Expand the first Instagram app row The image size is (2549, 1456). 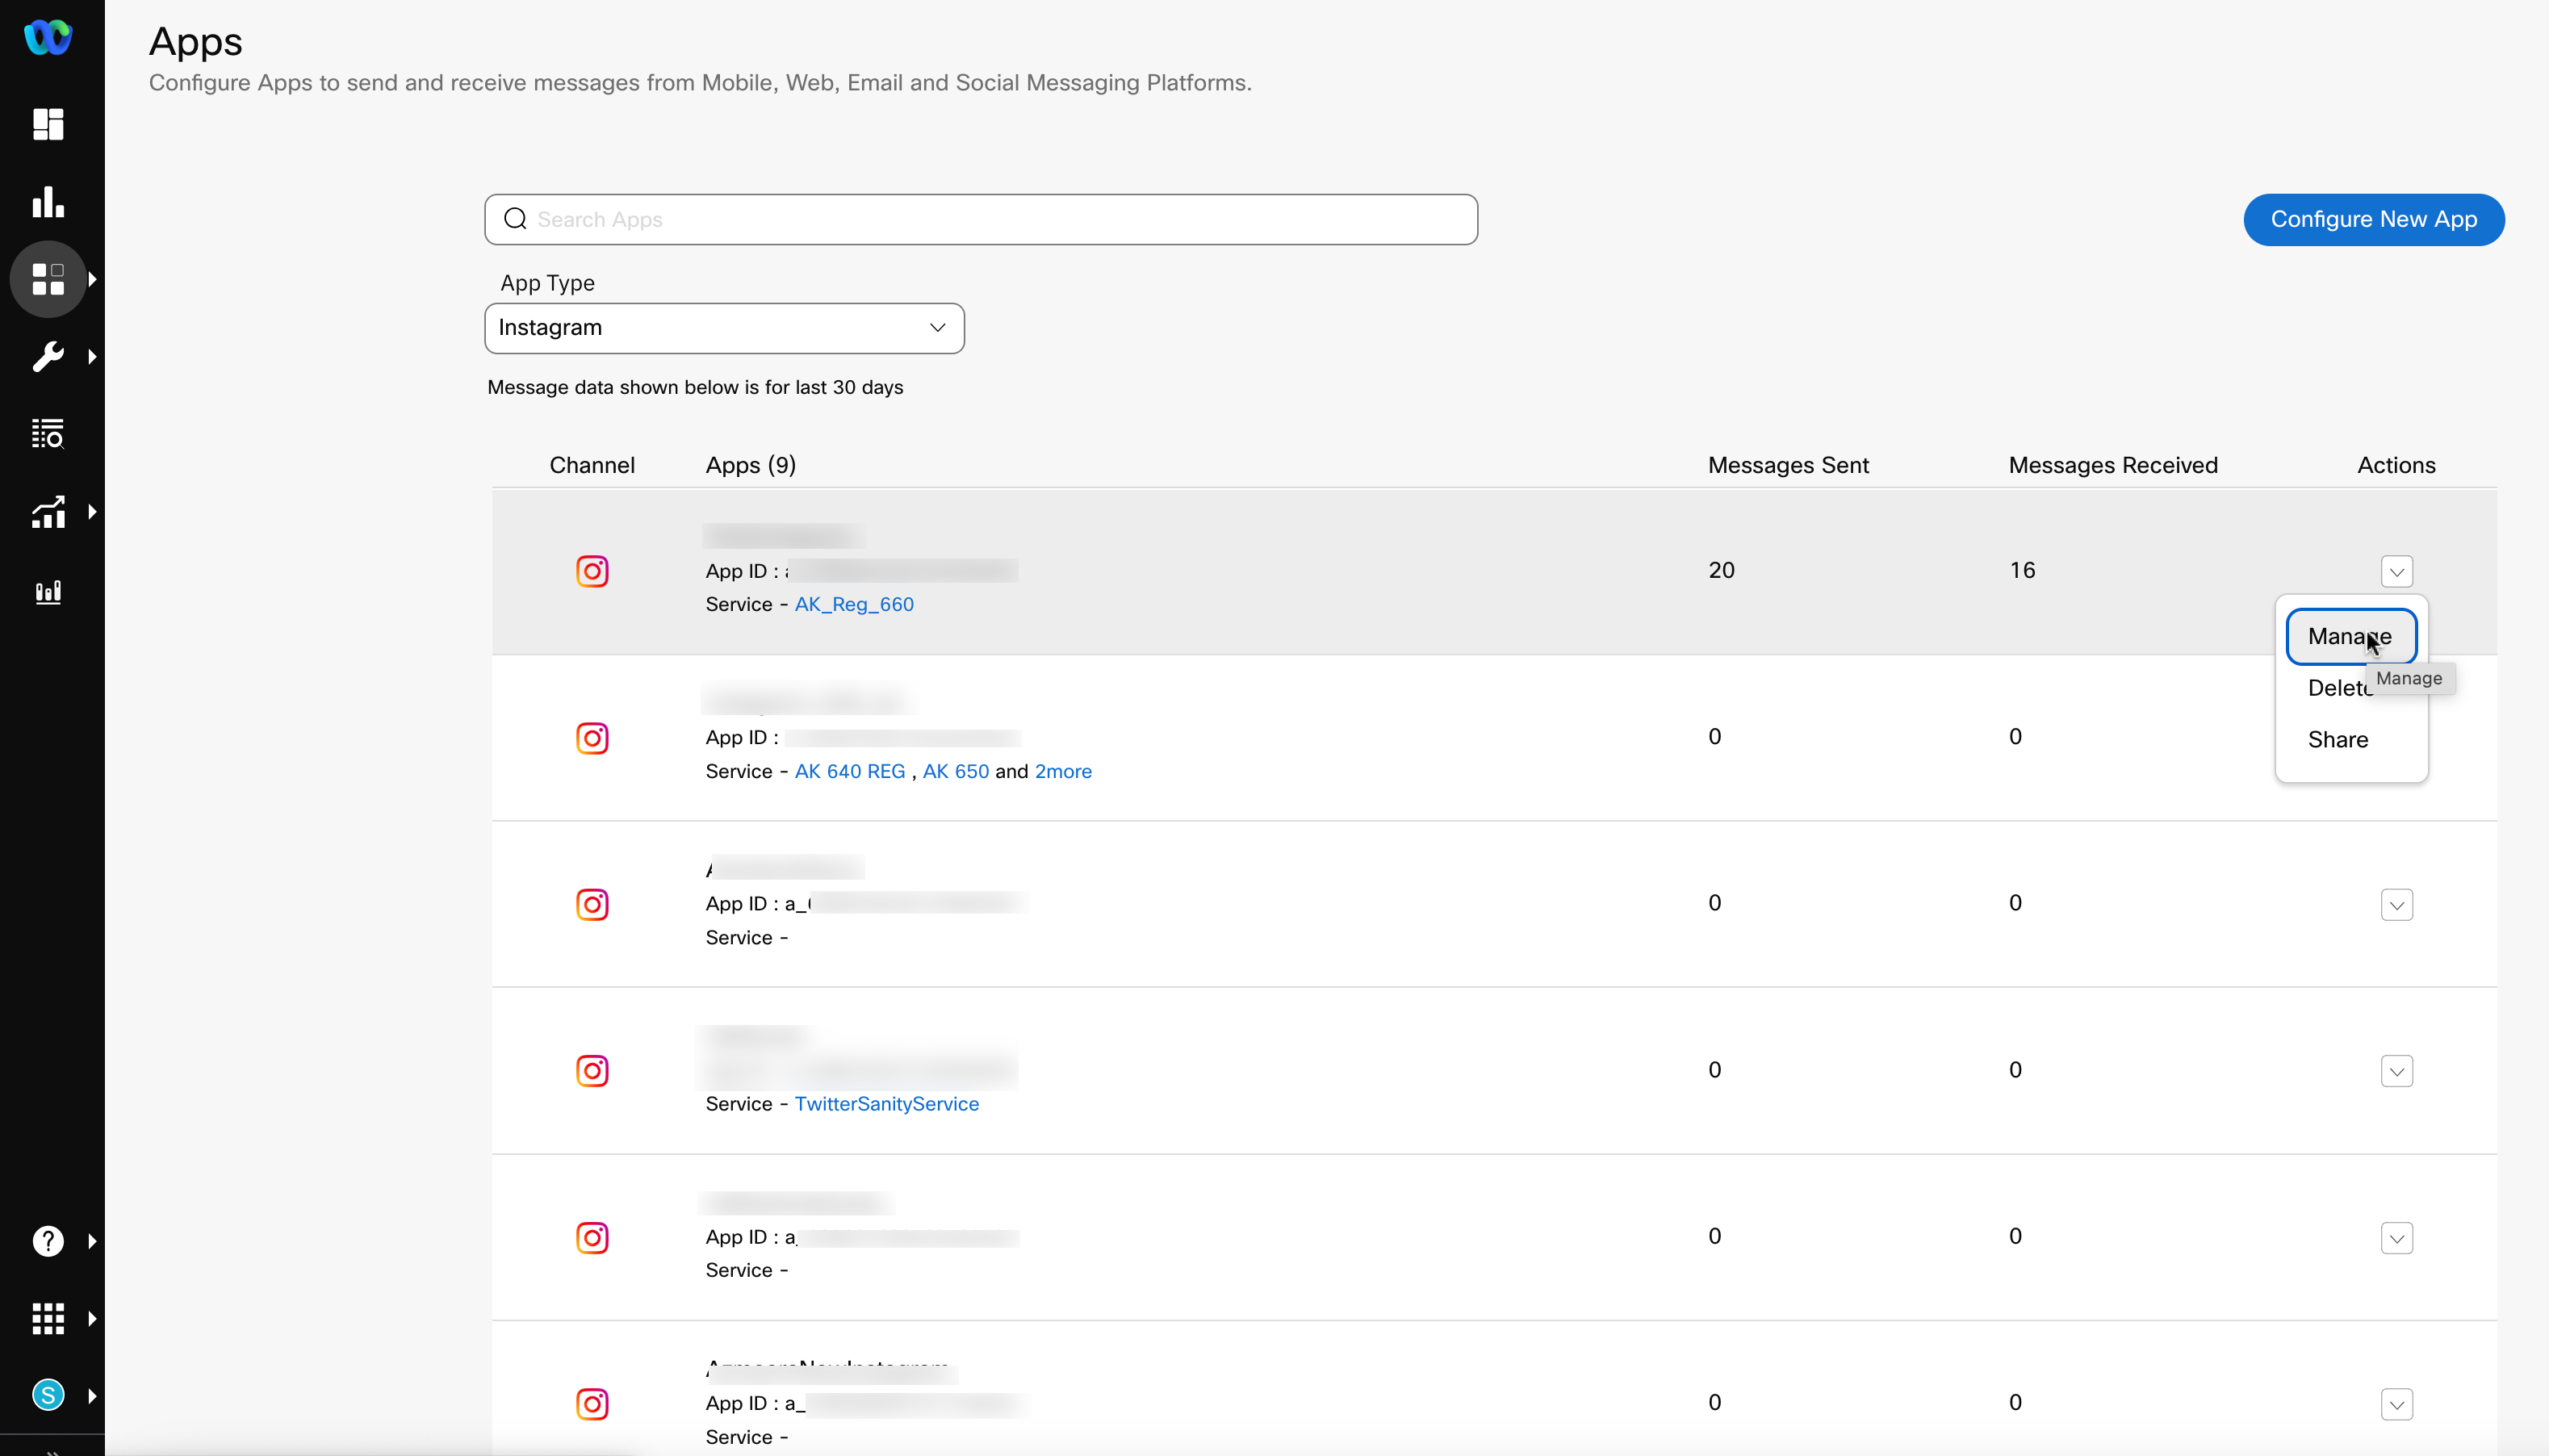[2396, 571]
